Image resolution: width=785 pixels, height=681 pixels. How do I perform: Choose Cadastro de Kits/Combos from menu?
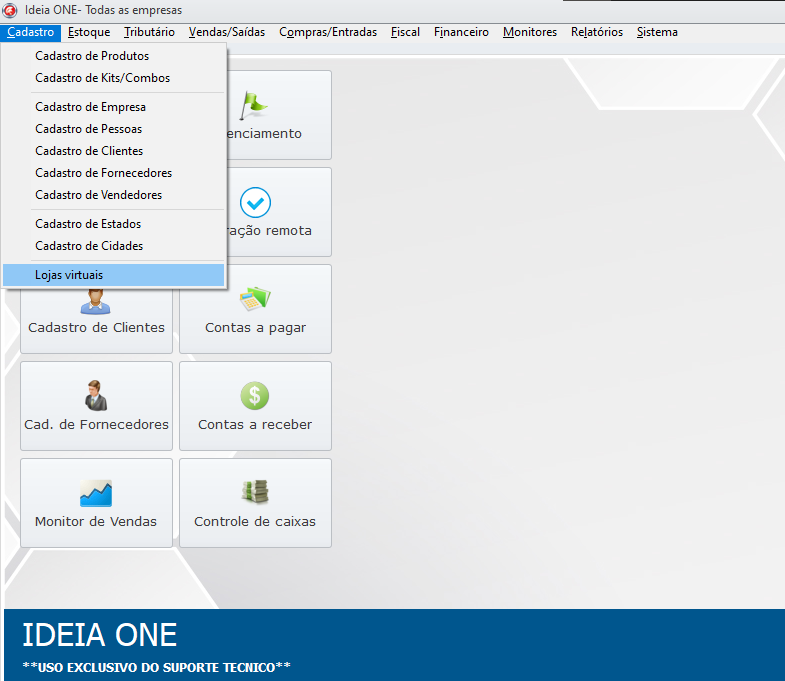point(102,78)
